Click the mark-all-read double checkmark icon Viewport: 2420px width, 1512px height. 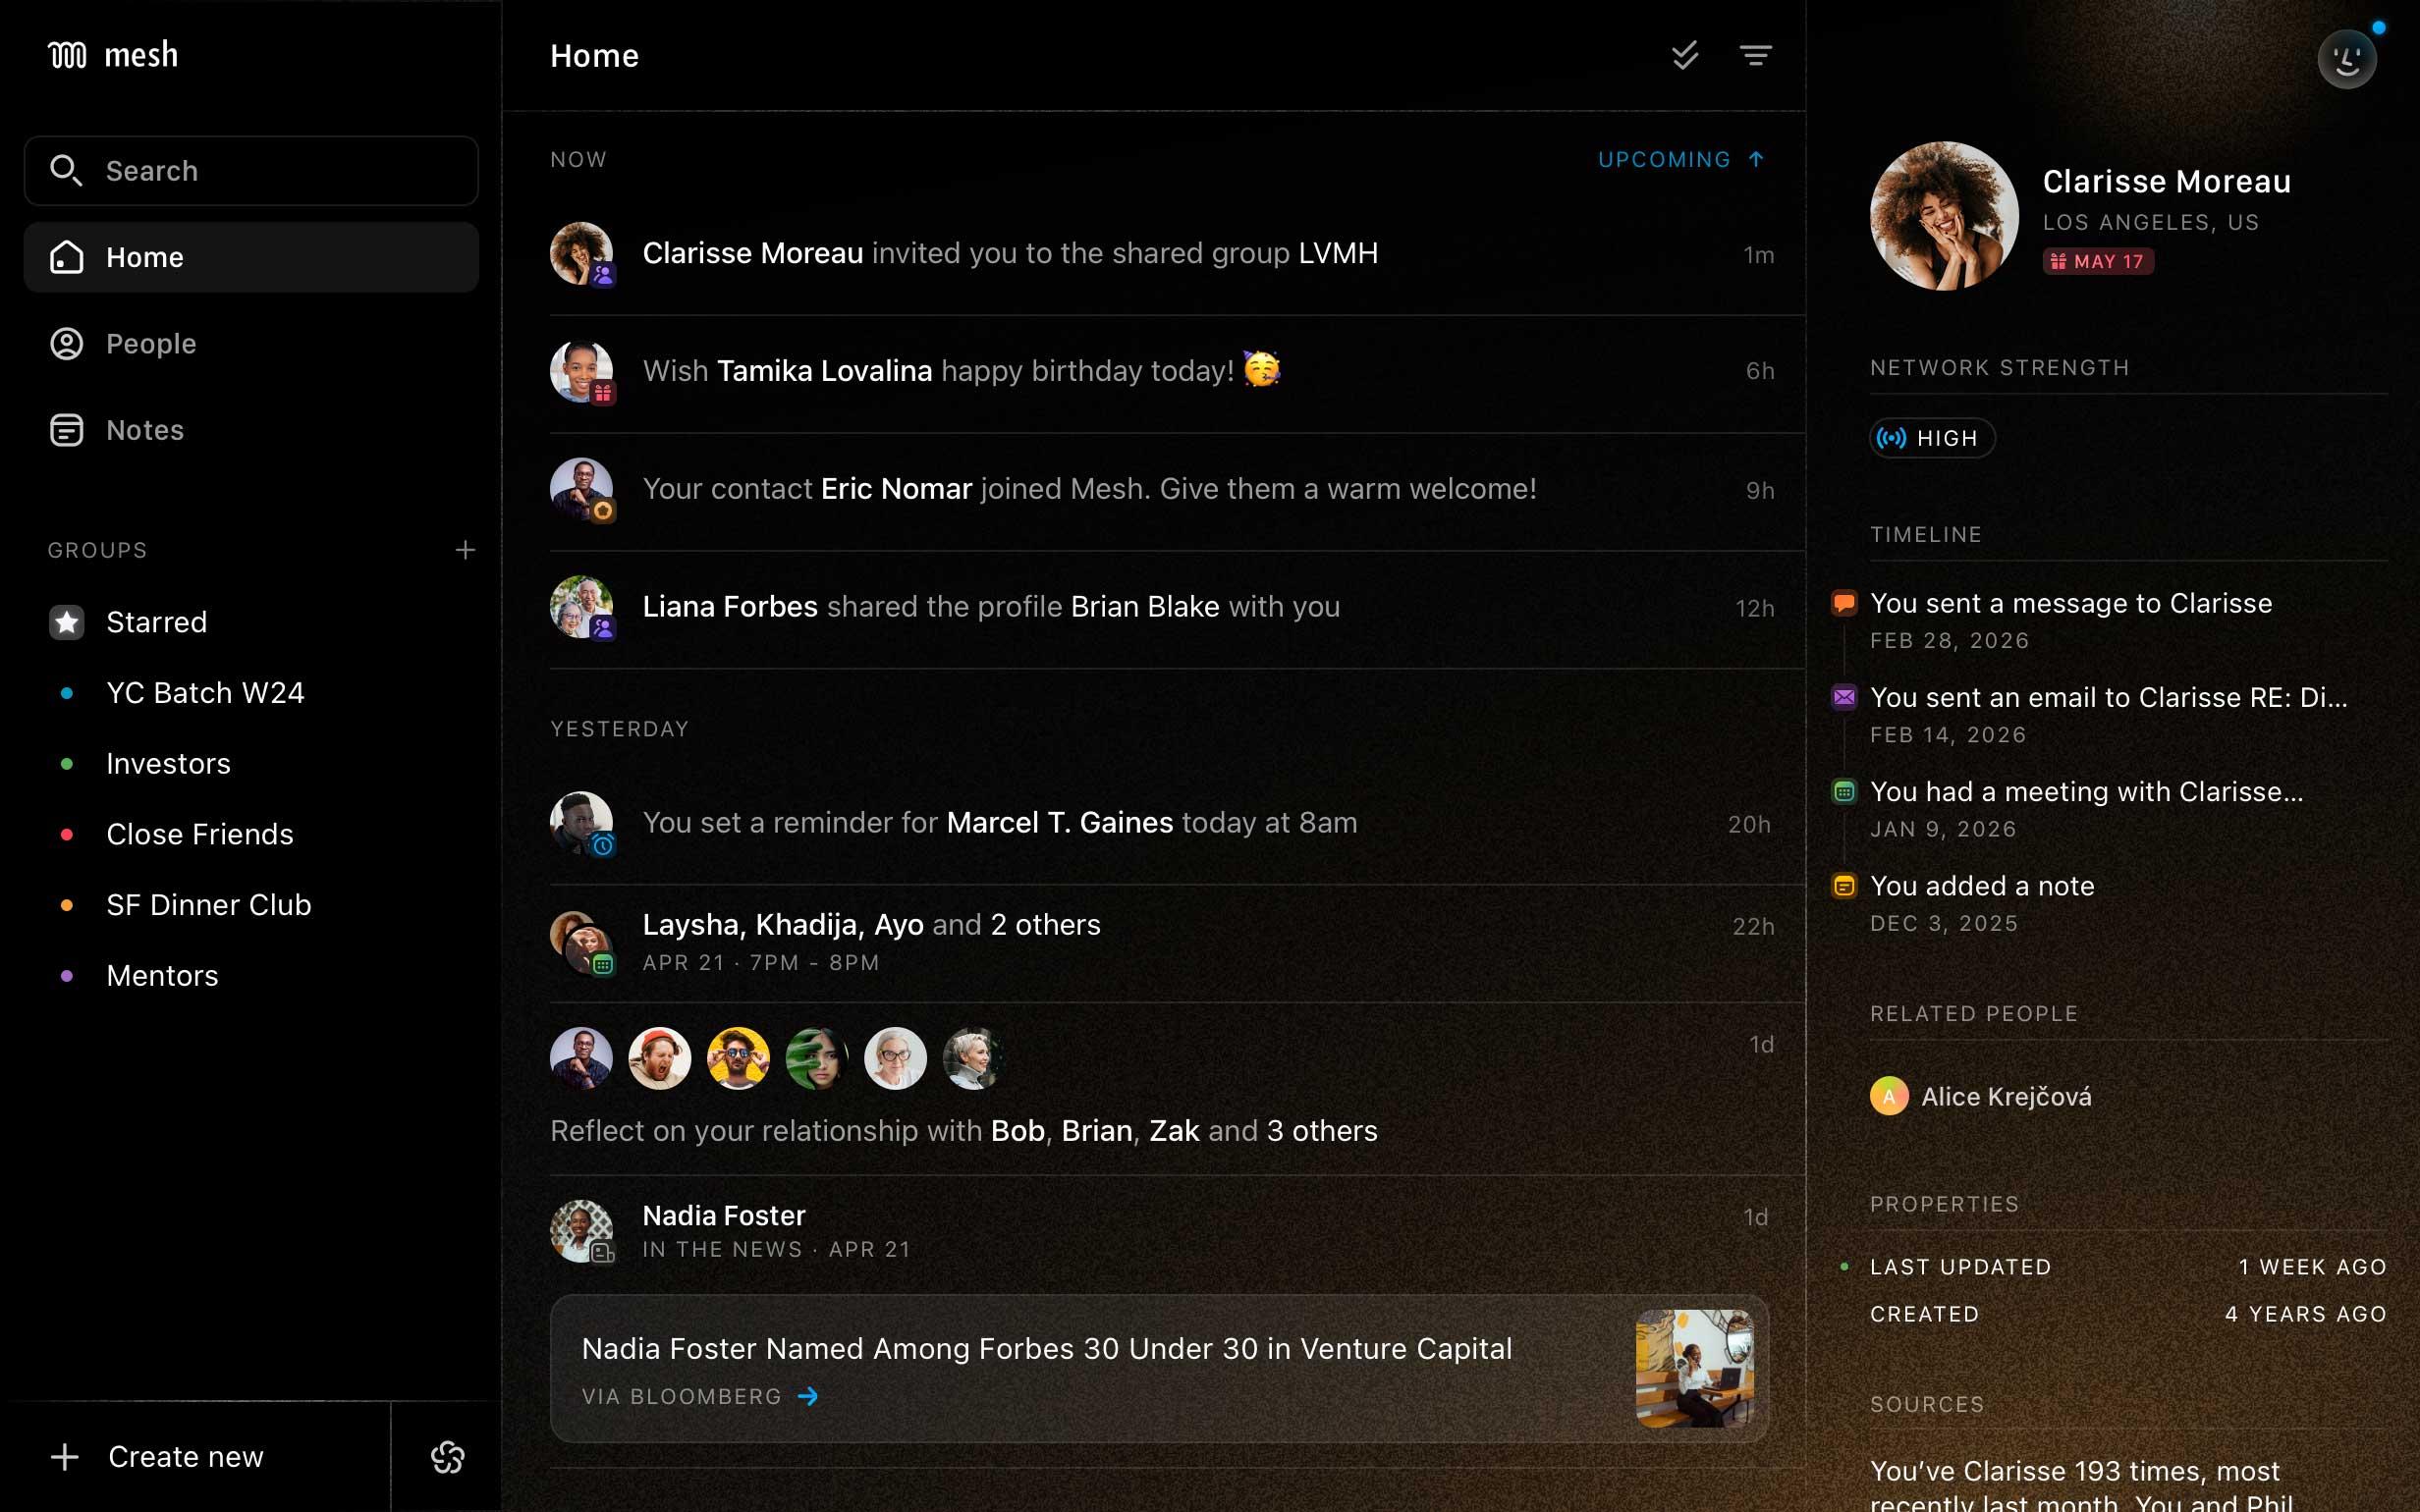coord(1685,56)
